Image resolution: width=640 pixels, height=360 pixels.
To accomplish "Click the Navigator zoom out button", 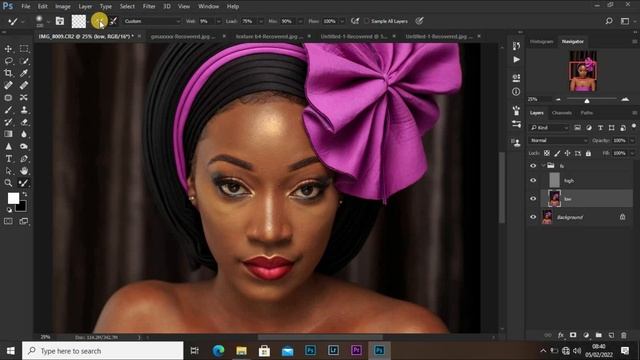I will tap(558, 99).
